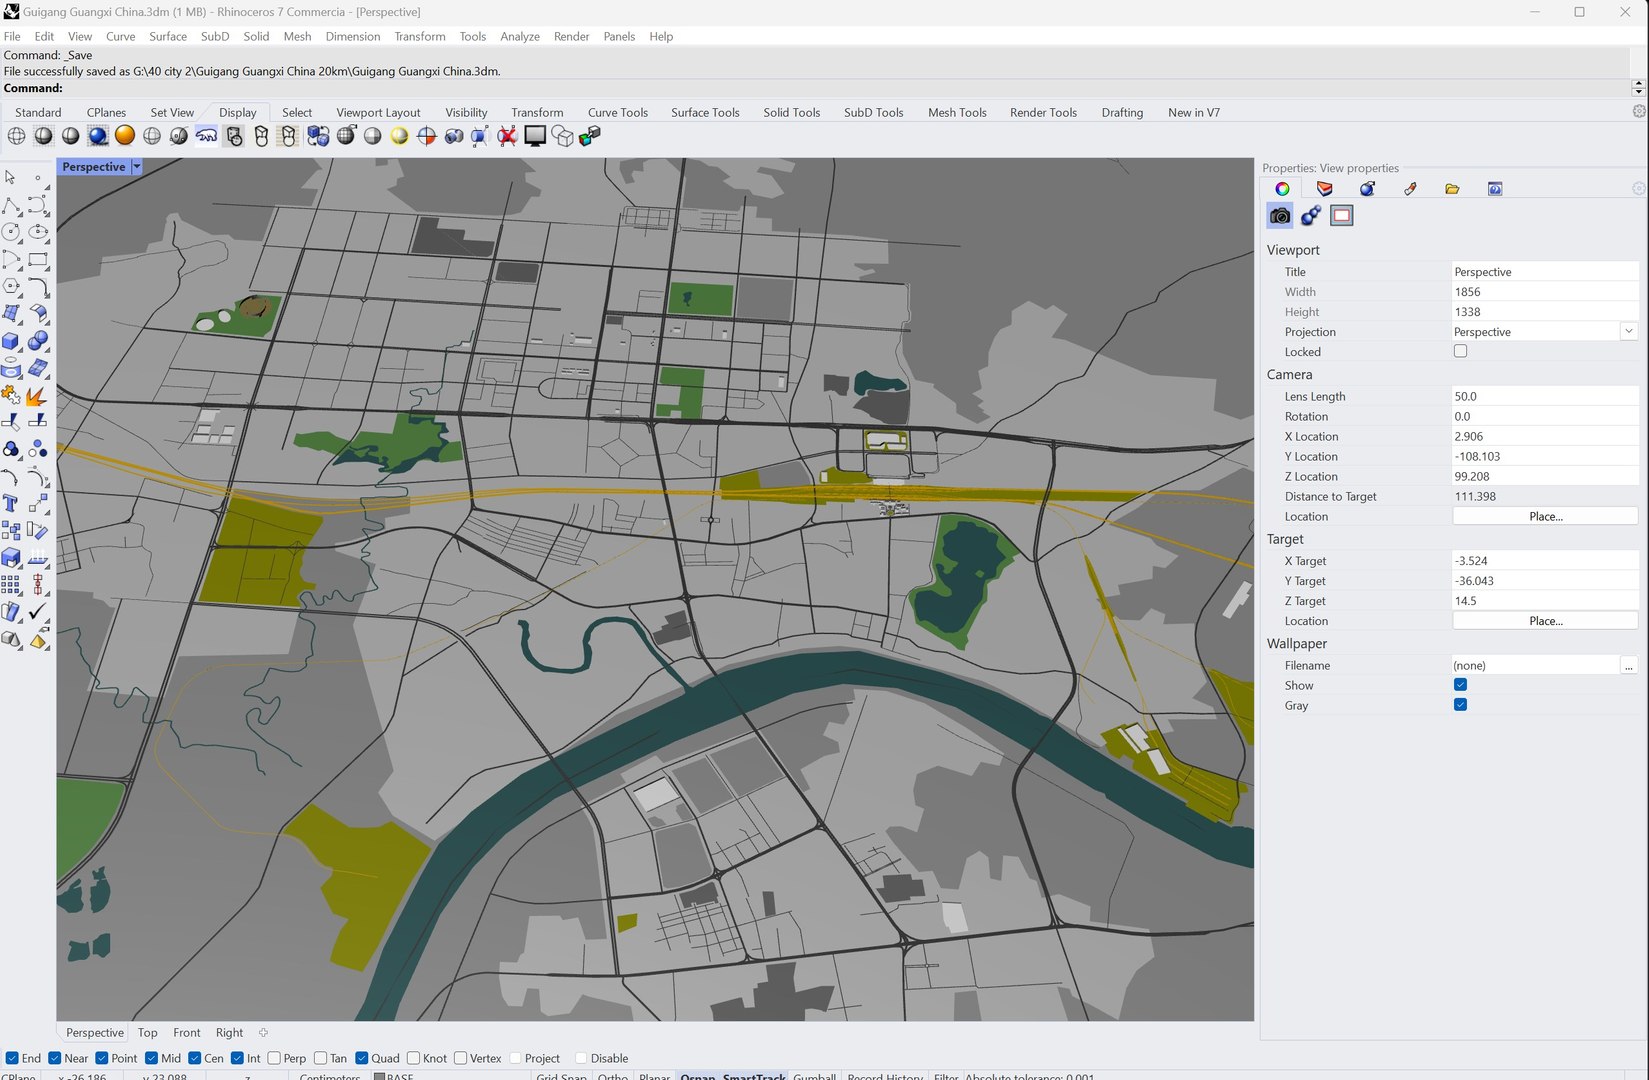
Task: Select the Text object tool
Action: pyautogui.click(x=11, y=503)
